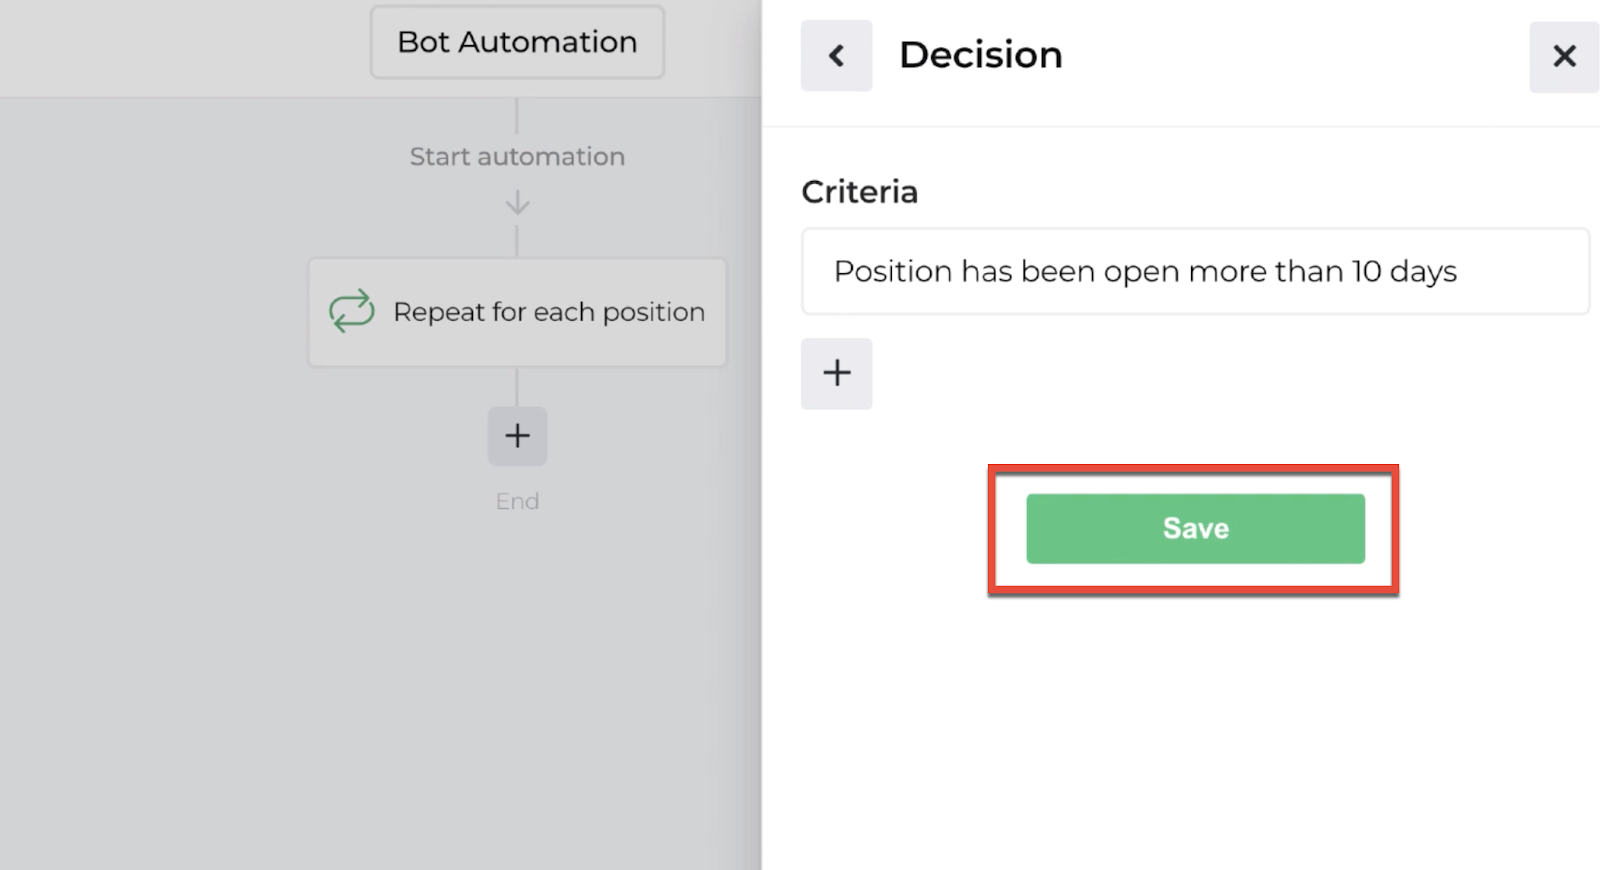Screen dimensions: 1600x870
Task: Open the Bot Automation node
Action: pos(517,42)
